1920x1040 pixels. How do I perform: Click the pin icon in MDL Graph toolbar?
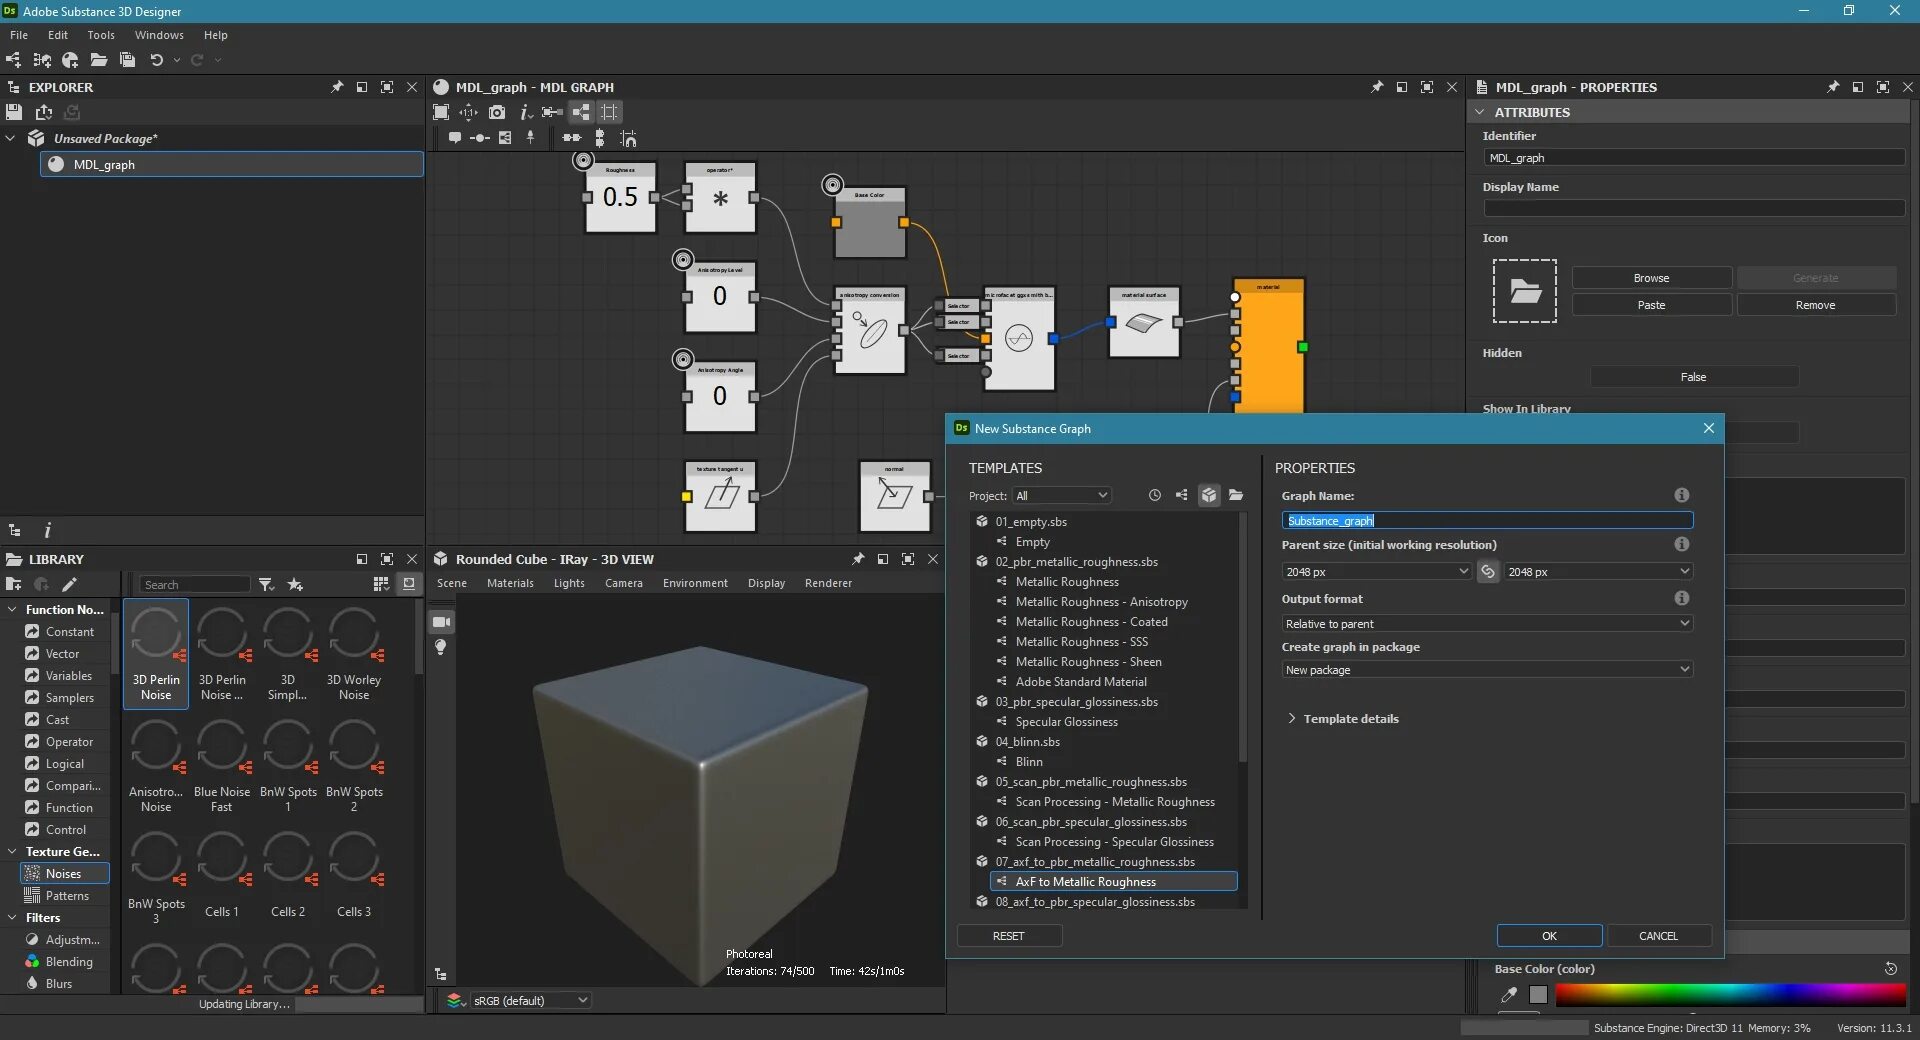point(531,138)
